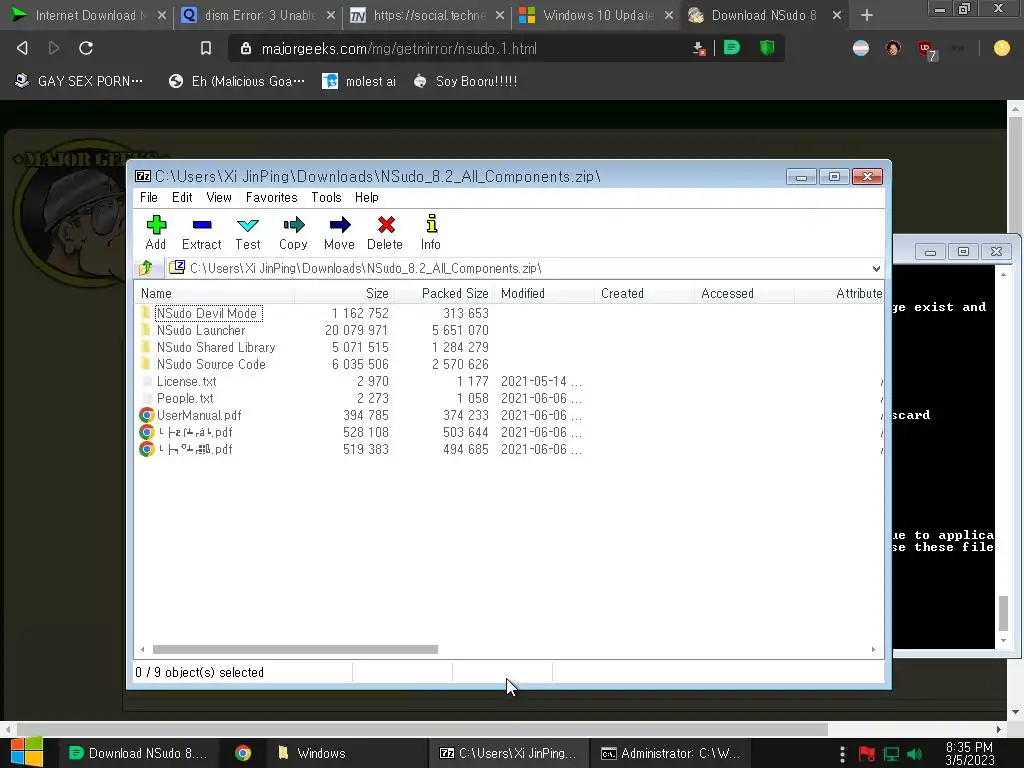The width and height of the screenshot is (1024, 768).
Task: Switch to Administrator command prompt taskbar button
Action: pos(670,753)
